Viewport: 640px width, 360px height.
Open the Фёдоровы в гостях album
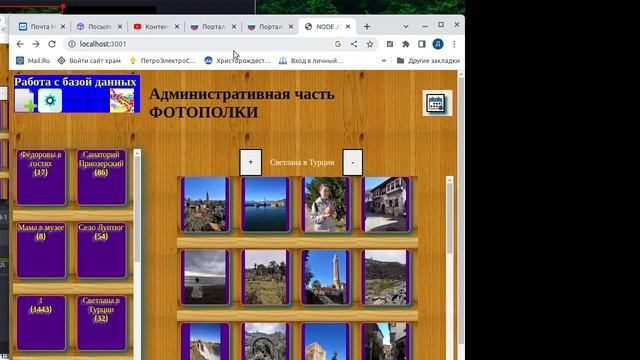click(41, 177)
